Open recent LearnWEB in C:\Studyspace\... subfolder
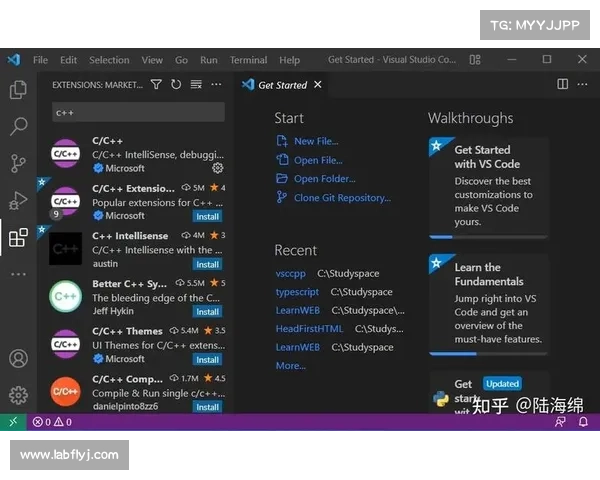The image size is (600, 480). pyautogui.click(x=298, y=310)
